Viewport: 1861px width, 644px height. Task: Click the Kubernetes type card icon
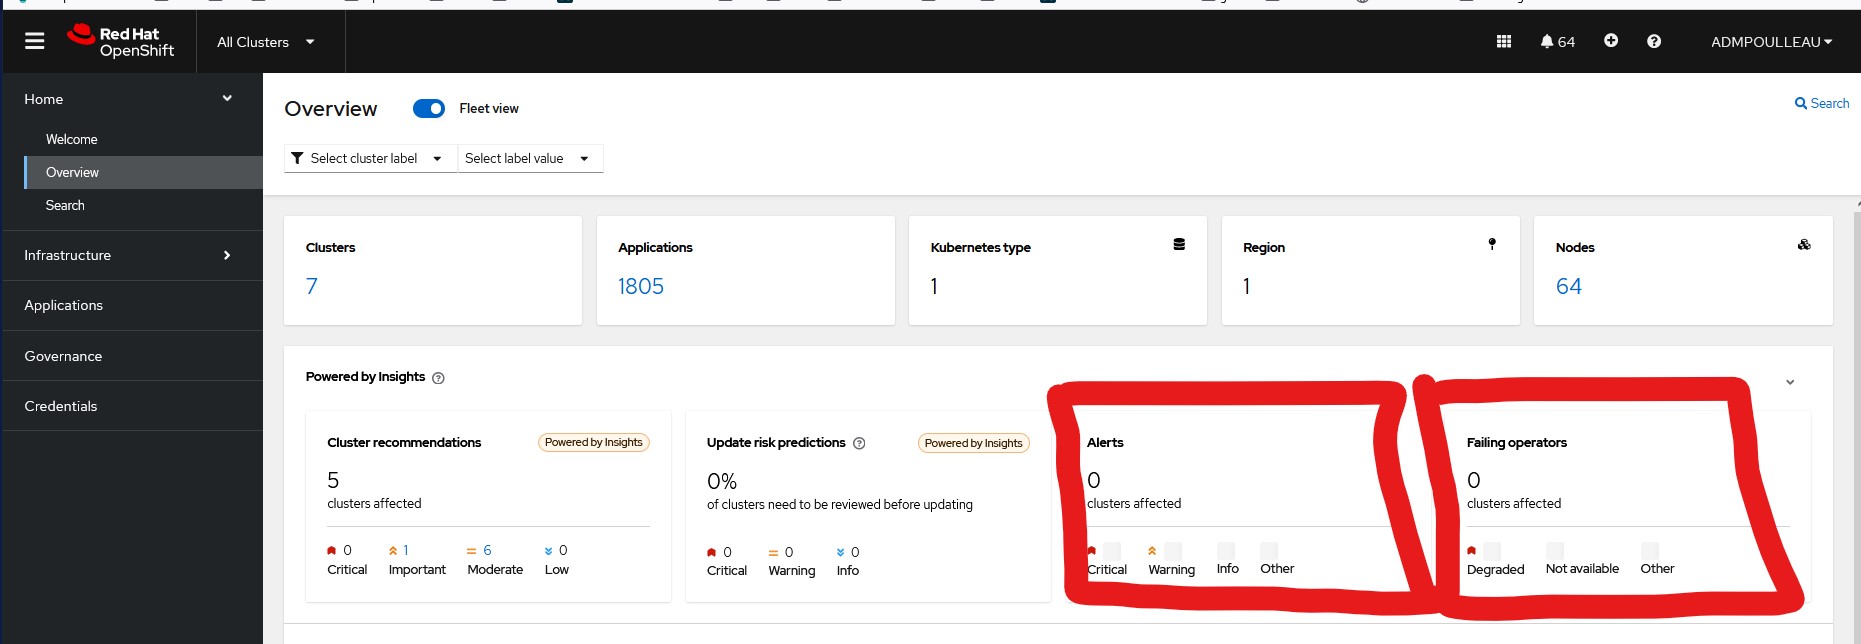[1179, 244]
